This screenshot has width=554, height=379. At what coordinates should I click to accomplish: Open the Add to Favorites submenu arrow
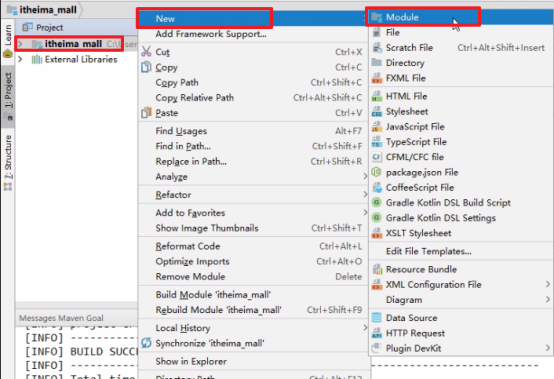tap(365, 212)
